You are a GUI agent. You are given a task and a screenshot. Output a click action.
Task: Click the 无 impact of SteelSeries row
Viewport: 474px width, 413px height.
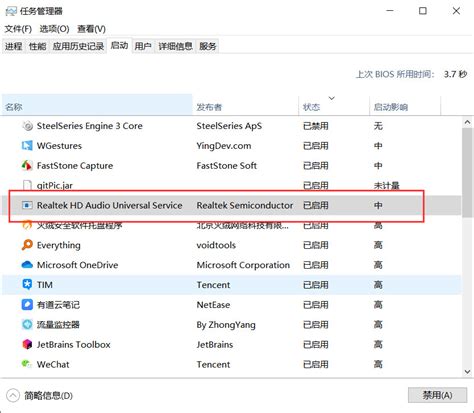pos(378,126)
